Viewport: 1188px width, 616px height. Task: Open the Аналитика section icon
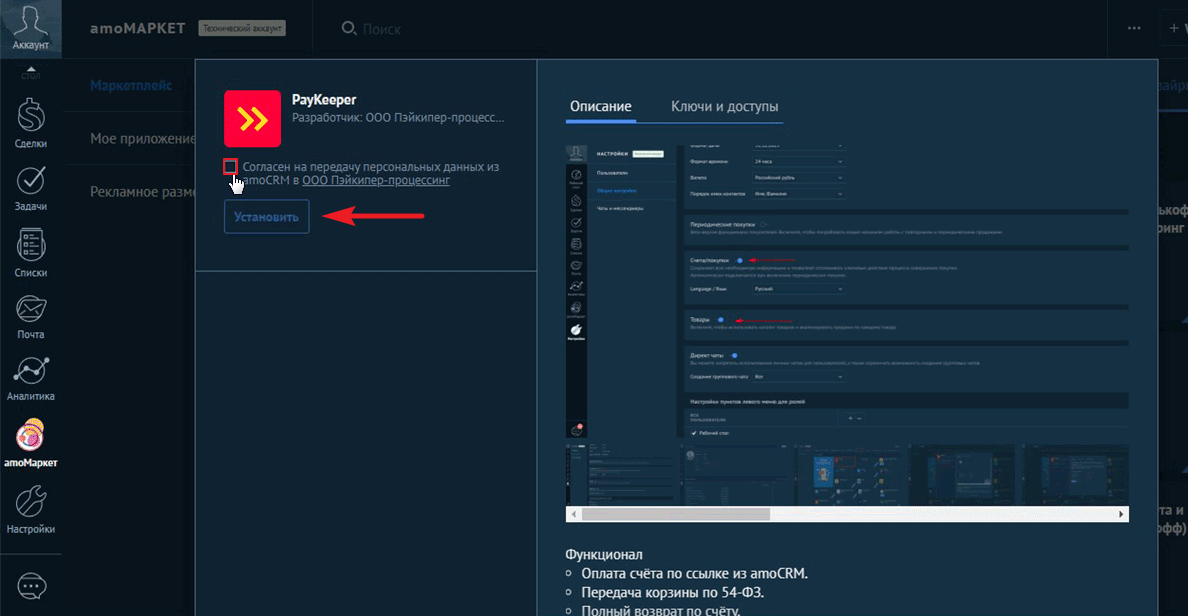[31, 371]
